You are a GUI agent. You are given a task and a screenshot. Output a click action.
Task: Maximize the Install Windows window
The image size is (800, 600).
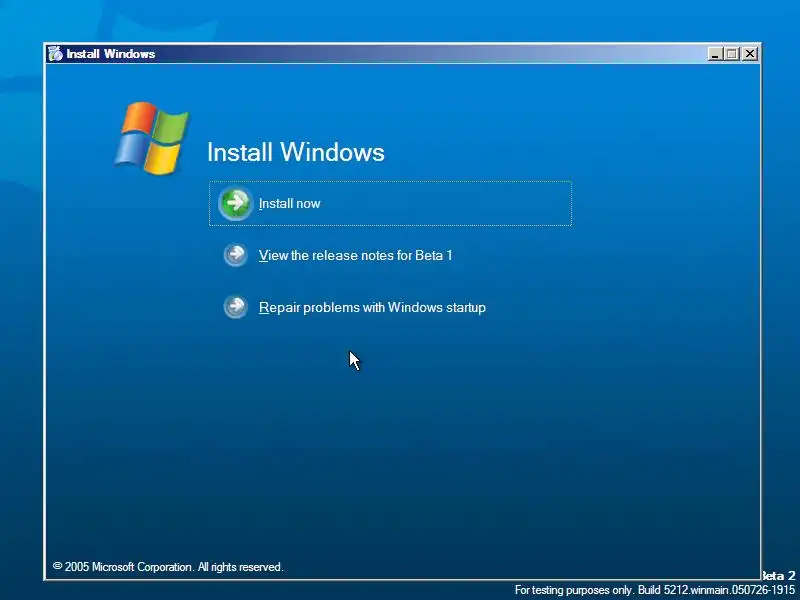pos(732,54)
